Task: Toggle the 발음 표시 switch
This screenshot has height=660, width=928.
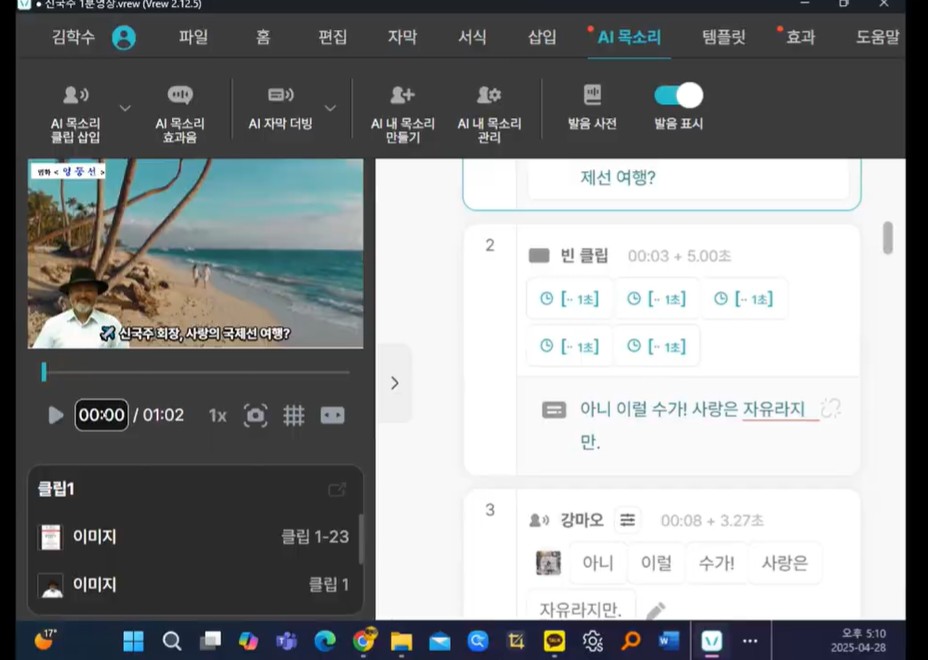Action: [678, 95]
